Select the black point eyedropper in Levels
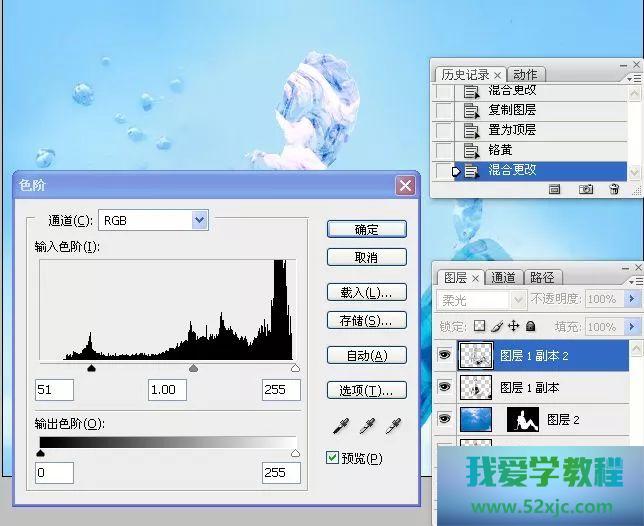This screenshot has height=526, width=644. (x=342, y=427)
